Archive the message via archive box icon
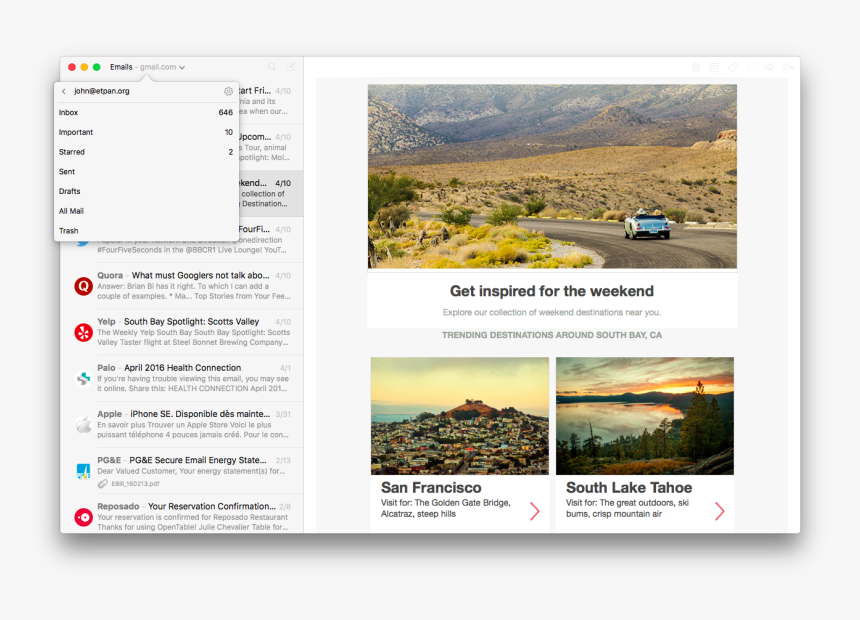Viewport: 860px width, 620px height. [713, 67]
